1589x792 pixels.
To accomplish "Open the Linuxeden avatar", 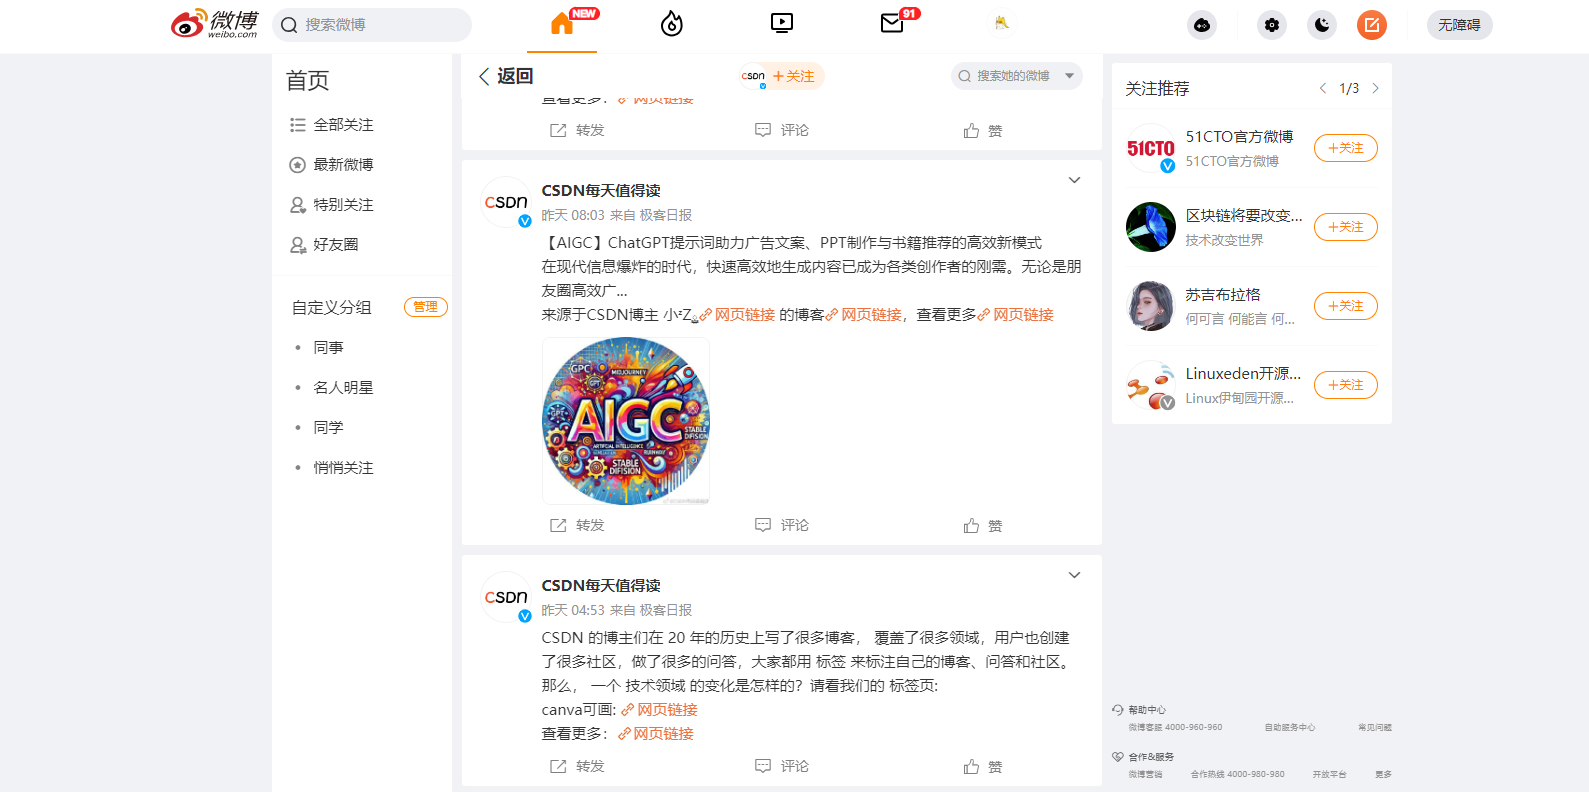I will pos(1151,385).
